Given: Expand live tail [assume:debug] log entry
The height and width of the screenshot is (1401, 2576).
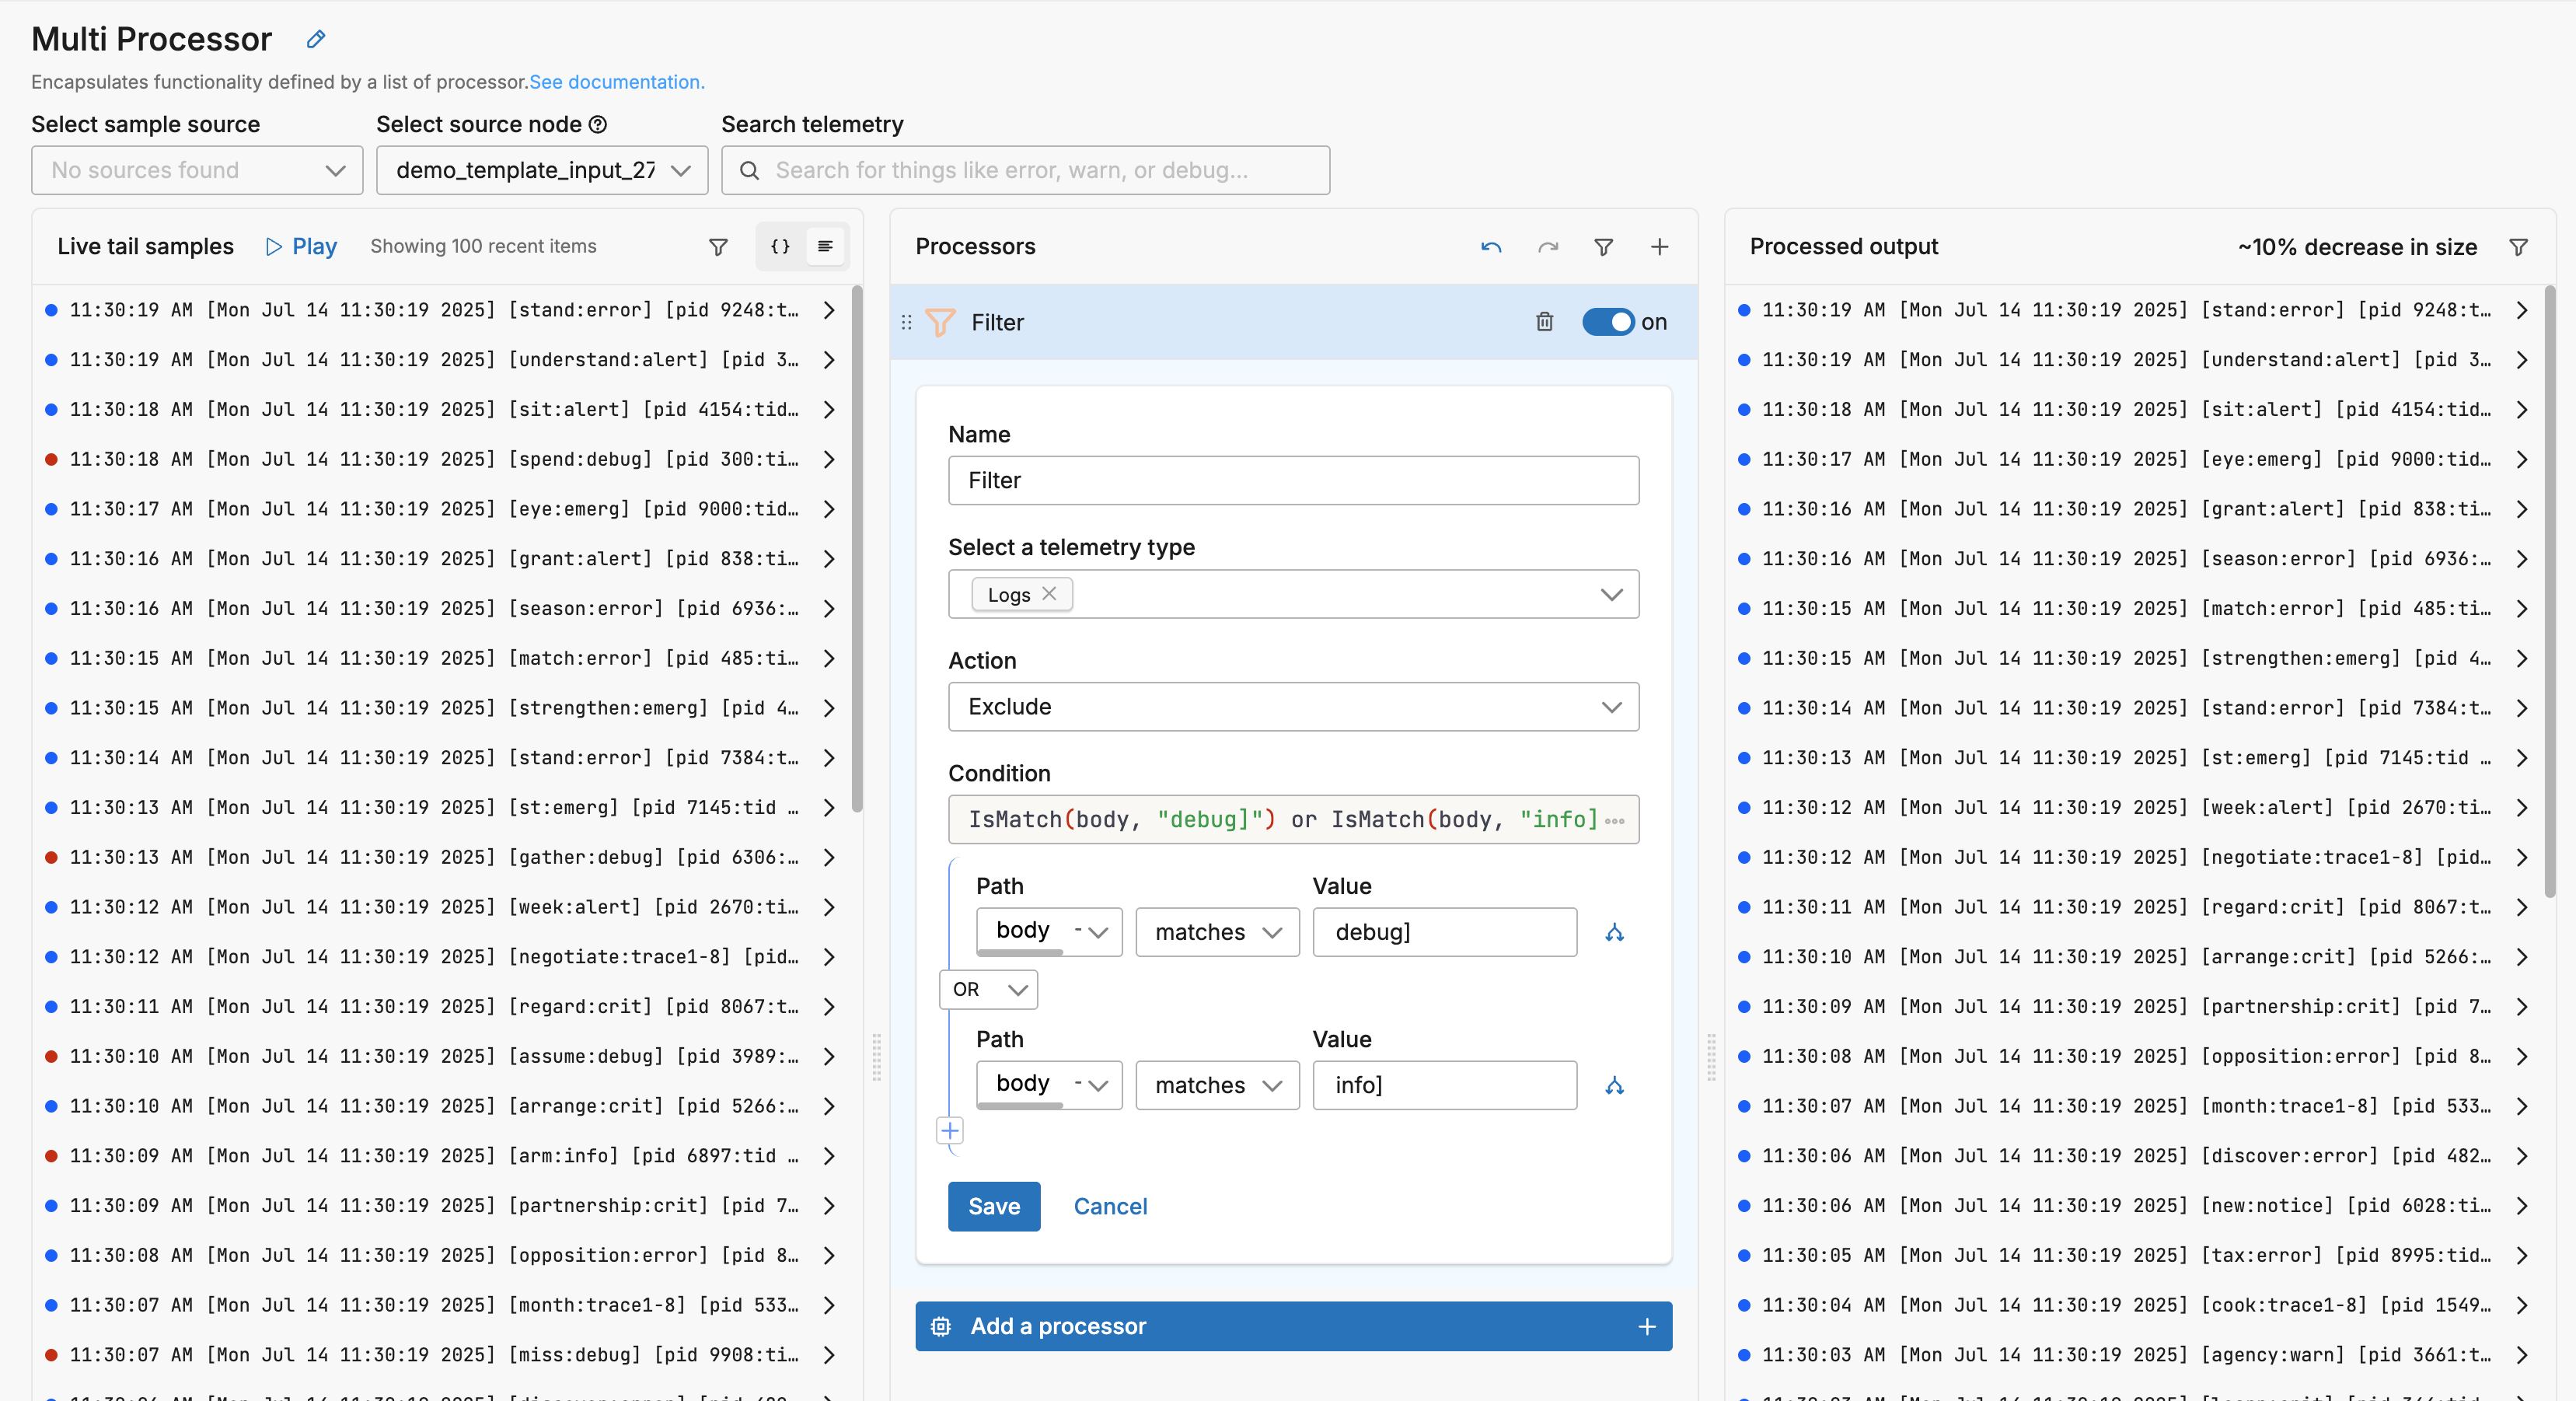Looking at the screenshot, I should (829, 1057).
